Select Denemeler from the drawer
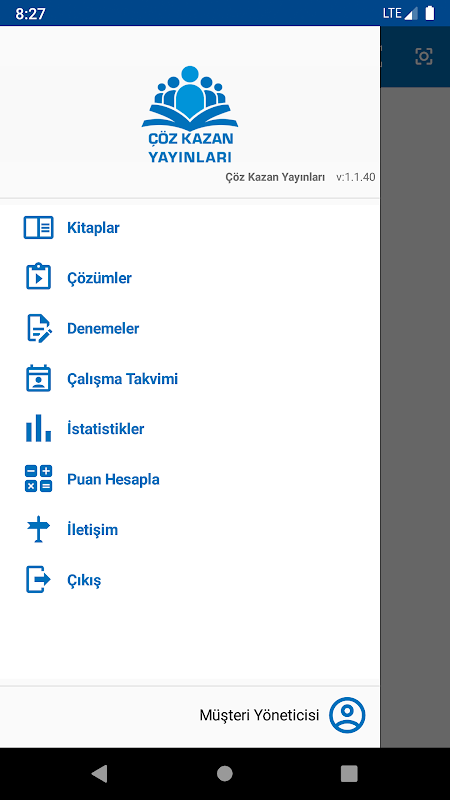Image resolution: width=450 pixels, height=800 pixels. coord(103,329)
